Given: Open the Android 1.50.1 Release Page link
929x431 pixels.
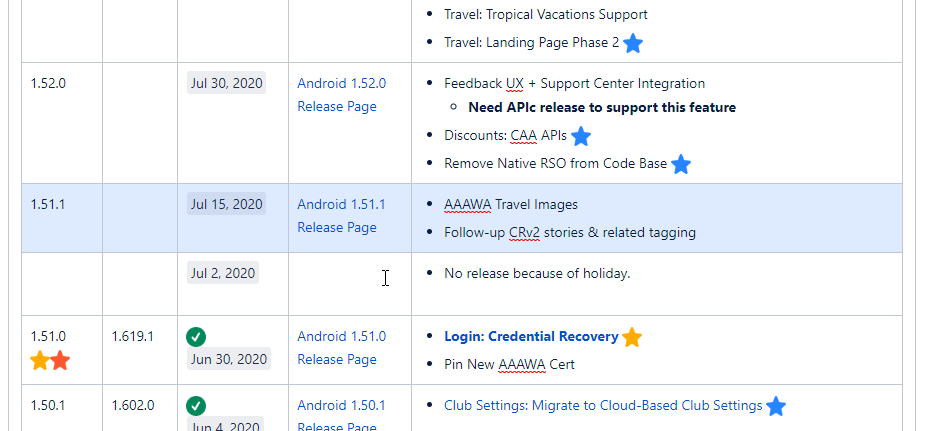Looking at the screenshot, I should (x=341, y=415).
